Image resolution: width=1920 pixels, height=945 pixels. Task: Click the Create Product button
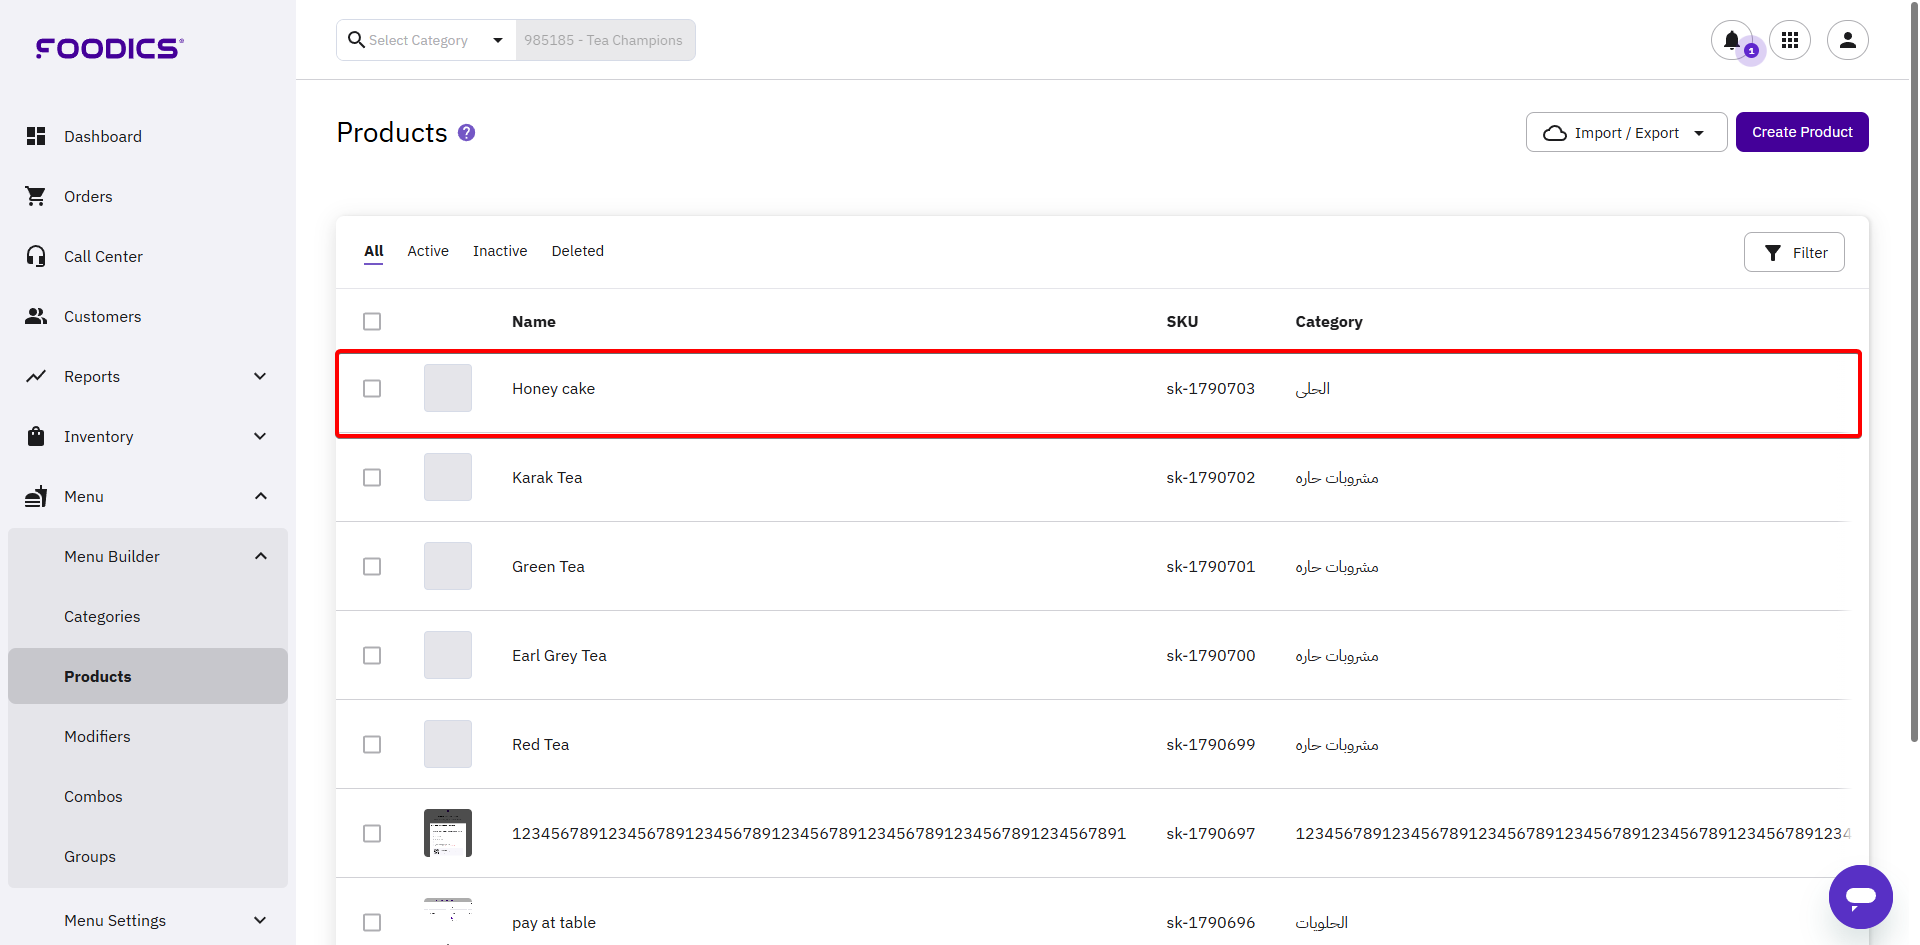pos(1801,132)
